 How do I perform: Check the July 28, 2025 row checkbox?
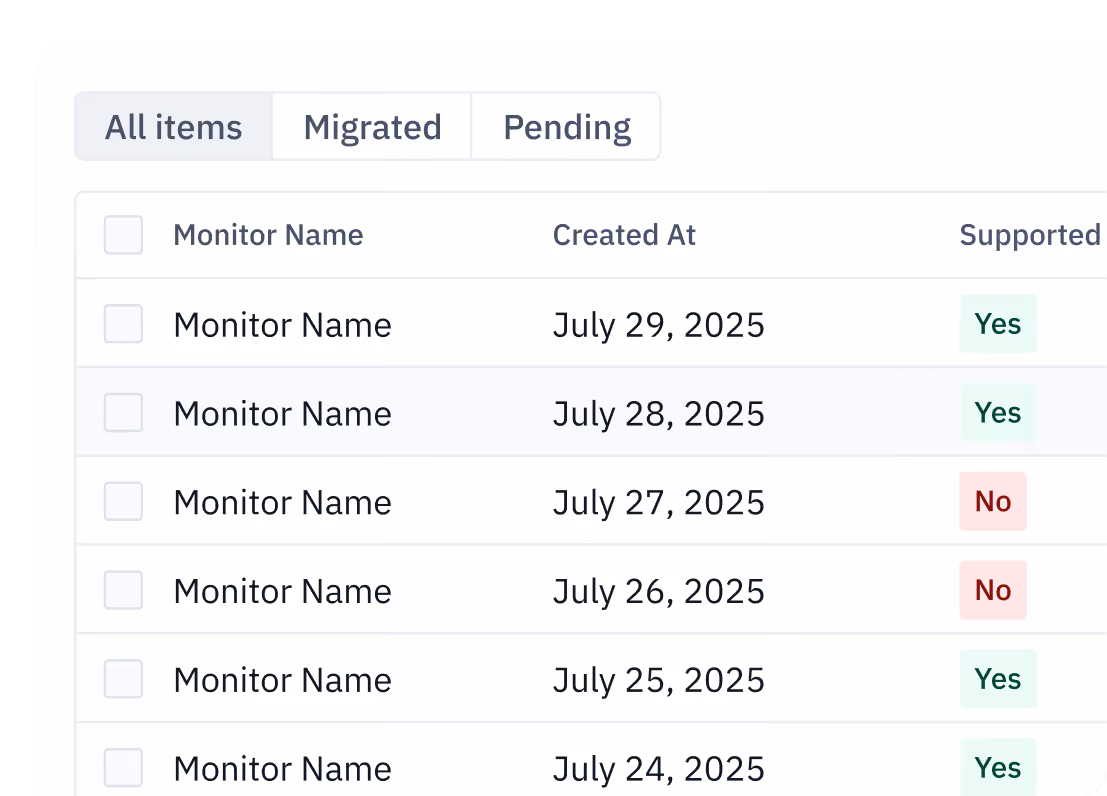point(124,412)
